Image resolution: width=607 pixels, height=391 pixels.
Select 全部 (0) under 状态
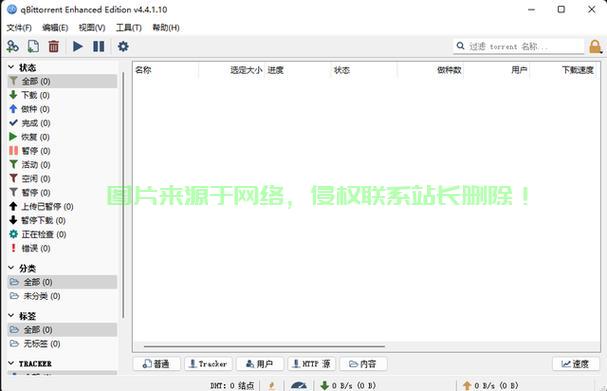point(62,81)
